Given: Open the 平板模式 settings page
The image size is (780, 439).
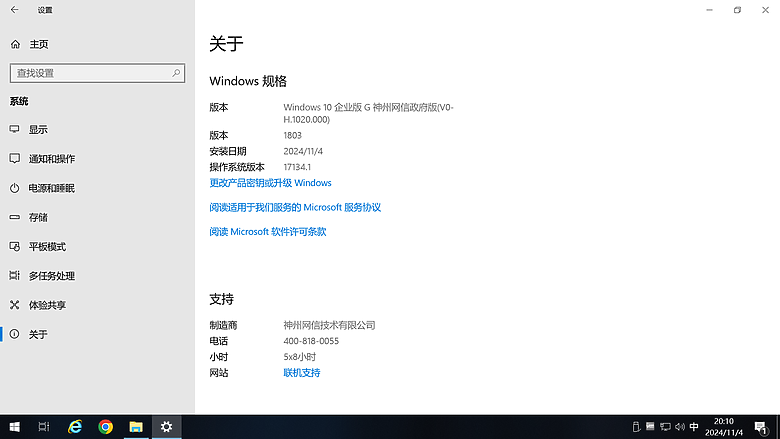Looking at the screenshot, I should pyautogui.click(x=98, y=247).
